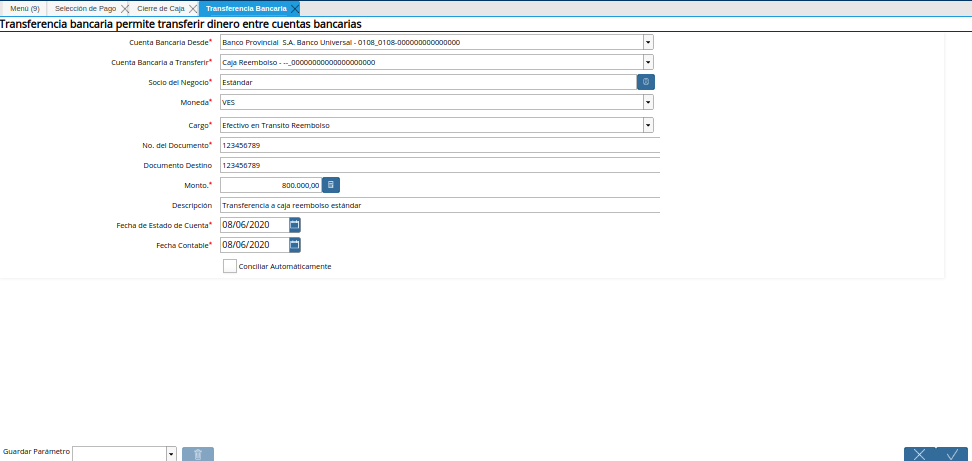Click the Caja Reembolso account field
Viewport: 972px width, 461px height.
(431, 62)
